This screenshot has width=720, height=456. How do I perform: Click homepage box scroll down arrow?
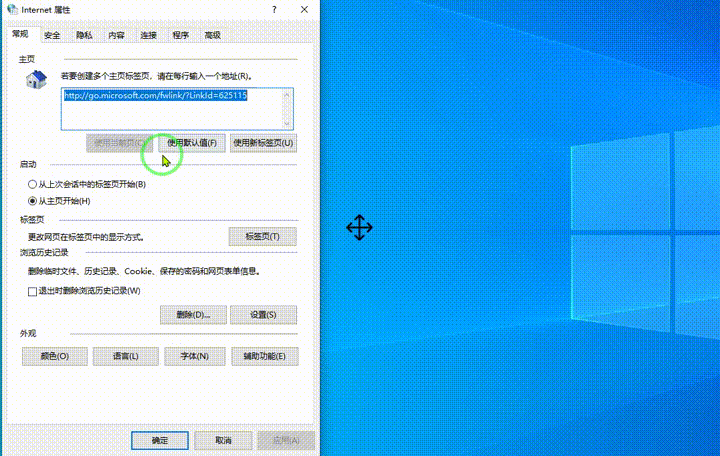(287, 124)
